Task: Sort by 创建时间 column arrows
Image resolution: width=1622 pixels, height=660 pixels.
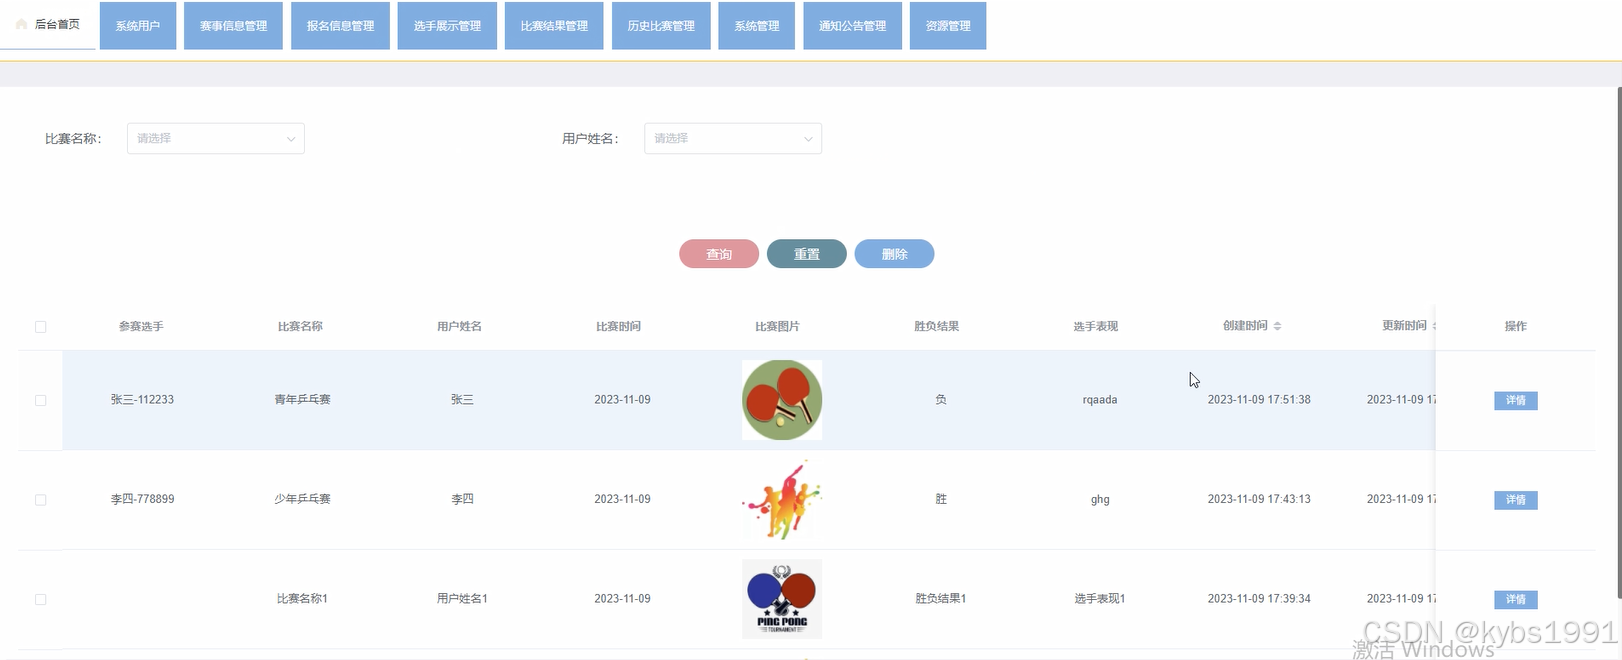Action: tap(1277, 326)
